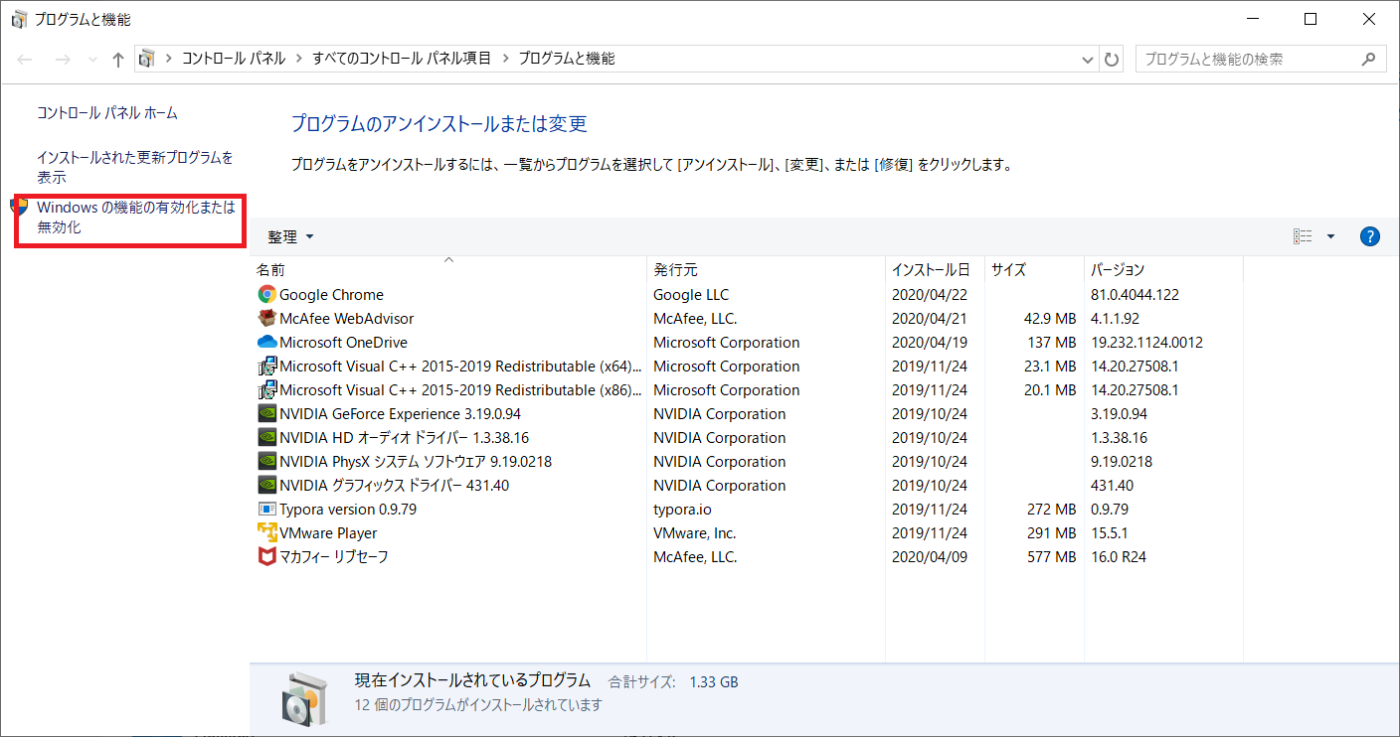Image resolution: width=1400 pixels, height=737 pixels.
Task: Select the Typora version 0.9.79 icon
Action: click(267, 509)
